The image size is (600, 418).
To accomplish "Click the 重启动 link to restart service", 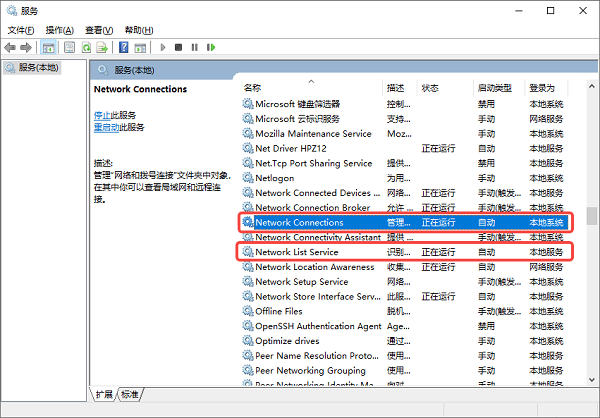I will coord(104,127).
